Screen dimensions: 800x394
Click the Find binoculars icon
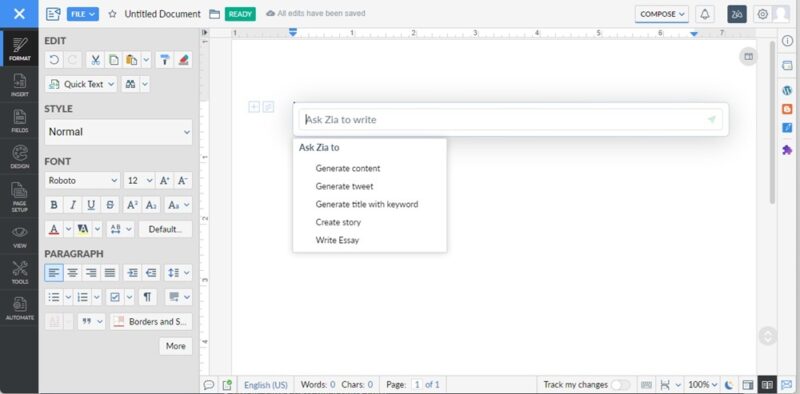tap(130, 84)
